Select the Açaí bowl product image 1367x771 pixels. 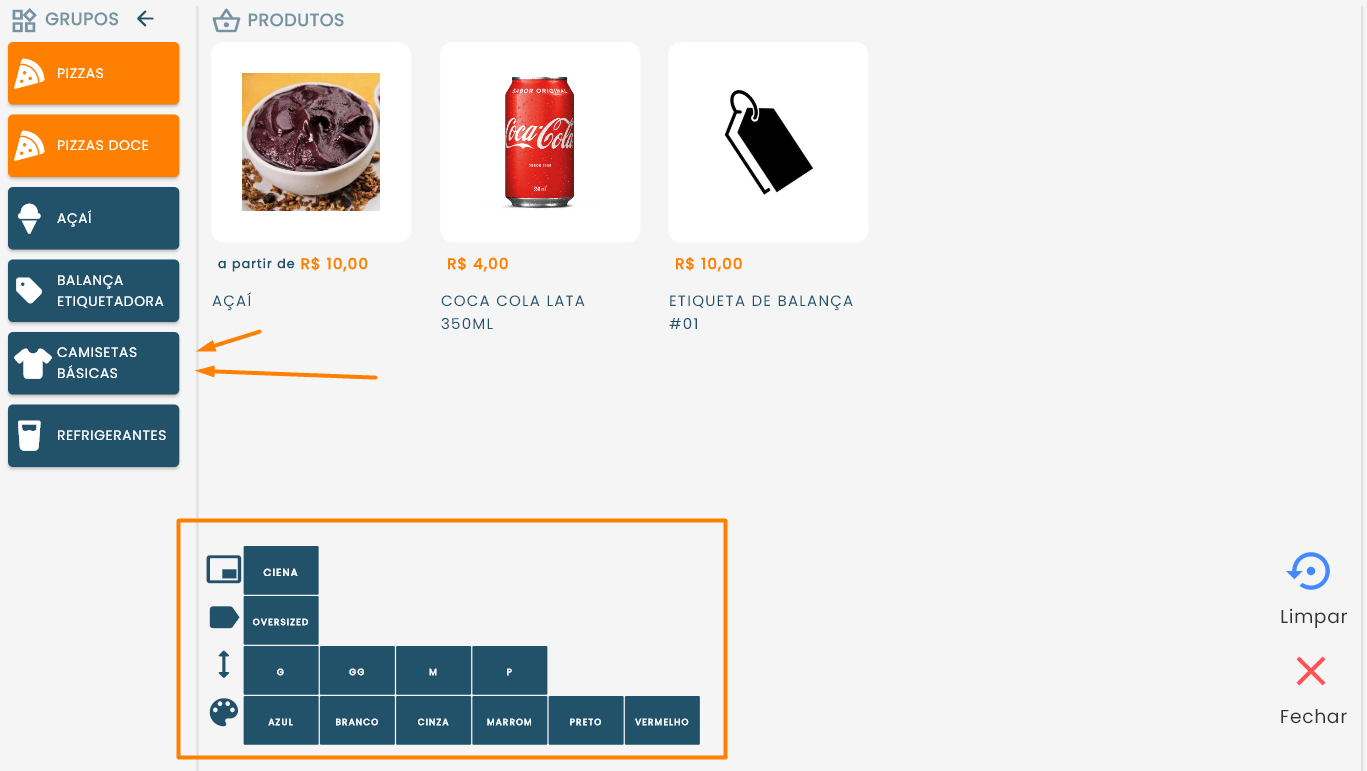(x=311, y=142)
